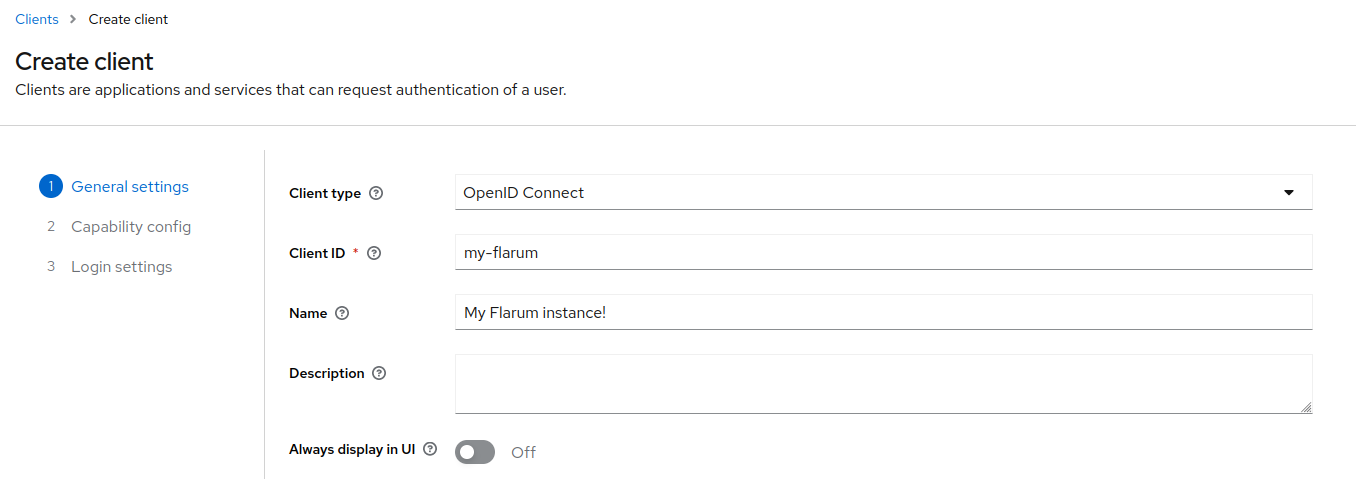Click the Always display in UI label
This screenshot has width=1356, height=479.
pyautogui.click(x=352, y=449)
